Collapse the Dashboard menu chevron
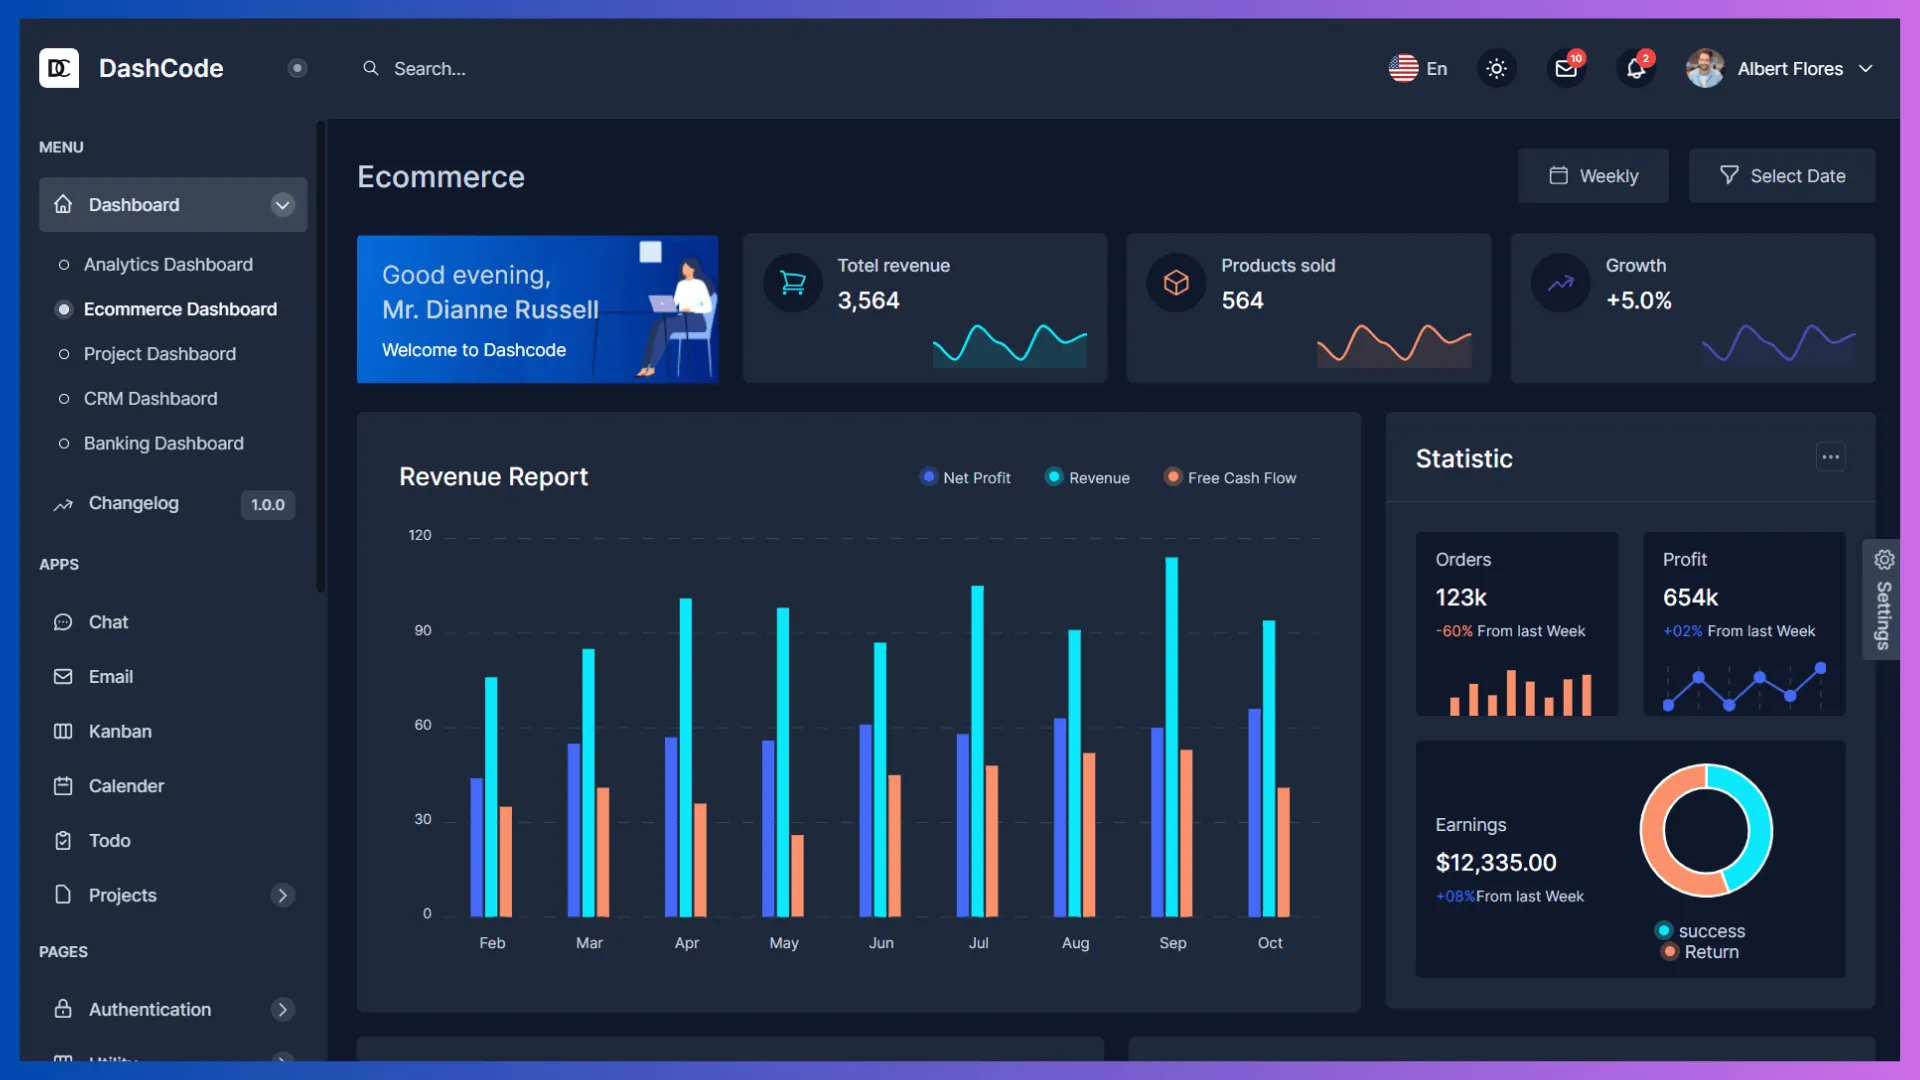The width and height of the screenshot is (1920, 1080). click(x=283, y=205)
